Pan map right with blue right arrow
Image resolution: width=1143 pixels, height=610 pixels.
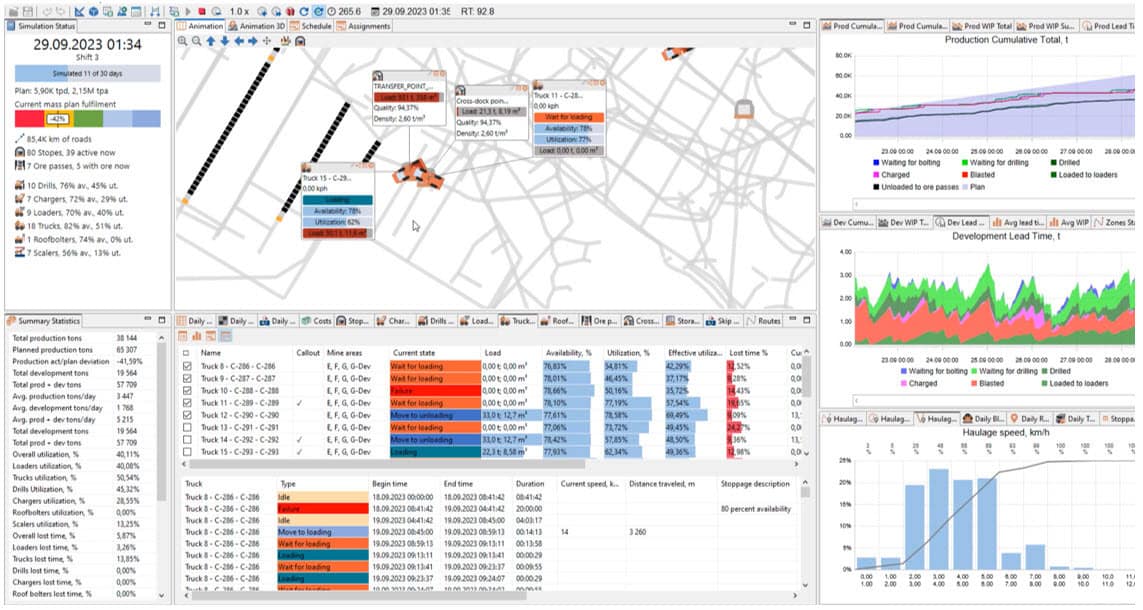pyautogui.click(x=253, y=41)
